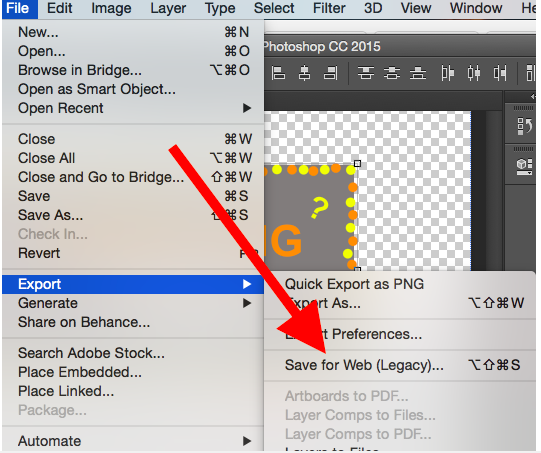Choose Close from File menu
Viewport: 541px width, 453px height.
(133, 139)
